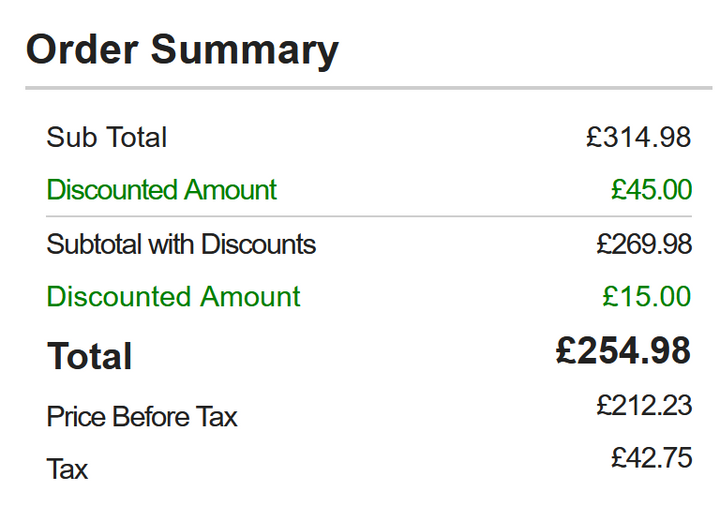Image resolution: width=720 pixels, height=518 pixels.
Task: Select the £314.98 sub total amount
Action: click(x=638, y=137)
